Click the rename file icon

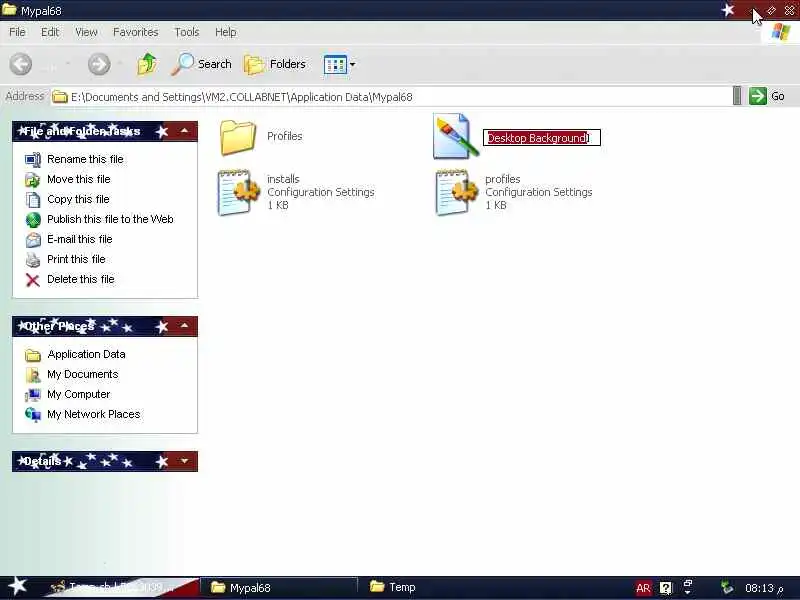[x=33, y=160]
